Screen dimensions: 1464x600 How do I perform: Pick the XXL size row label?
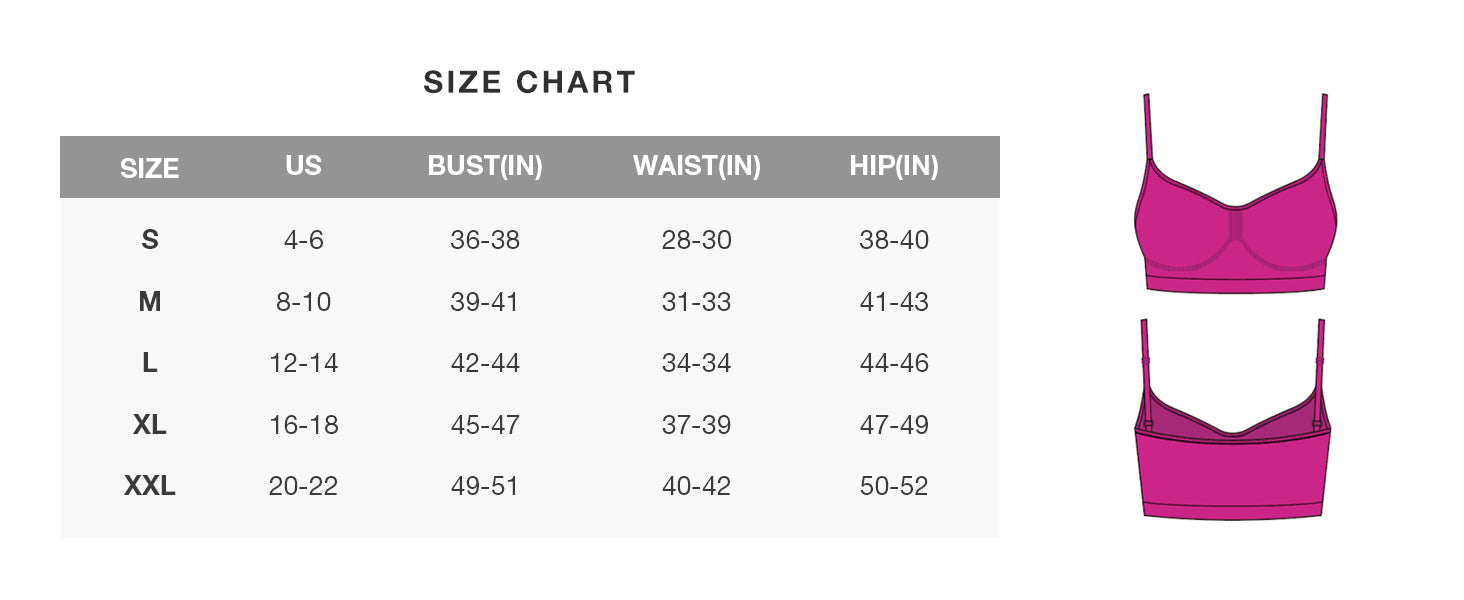tap(149, 487)
